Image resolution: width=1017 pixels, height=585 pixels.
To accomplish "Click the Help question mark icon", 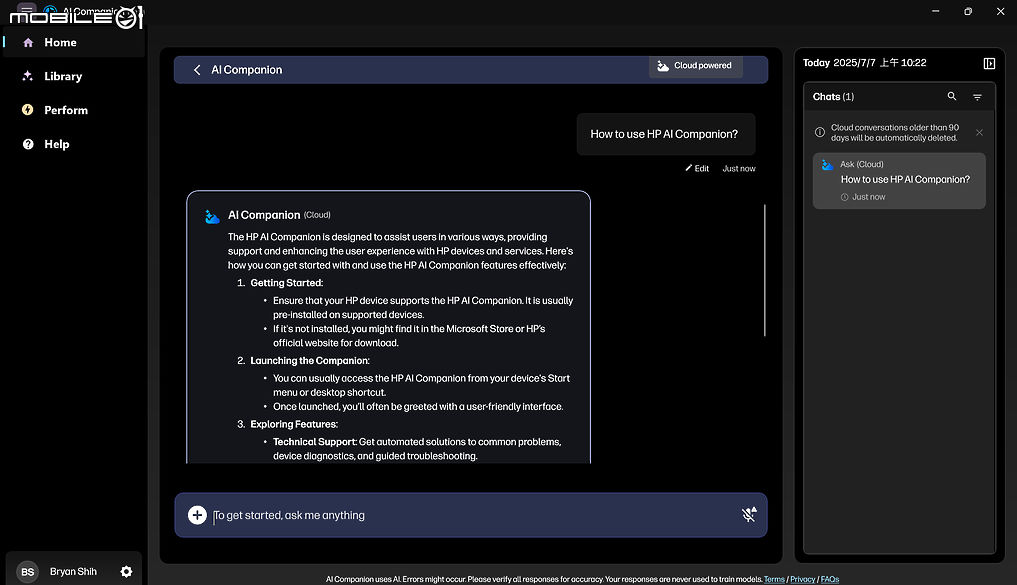I will tap(28, 144).
